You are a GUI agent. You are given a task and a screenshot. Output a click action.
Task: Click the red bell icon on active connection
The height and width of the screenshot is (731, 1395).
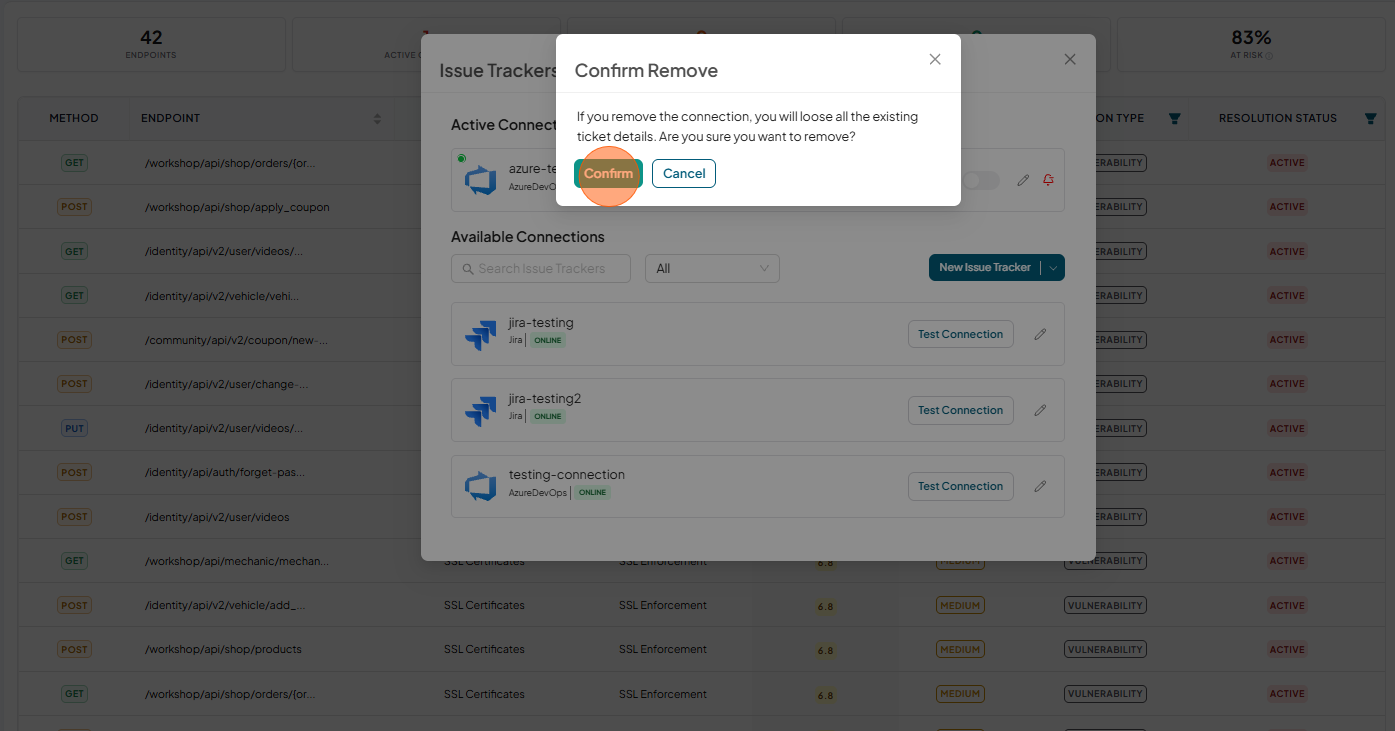click(x=1048, y=180)
